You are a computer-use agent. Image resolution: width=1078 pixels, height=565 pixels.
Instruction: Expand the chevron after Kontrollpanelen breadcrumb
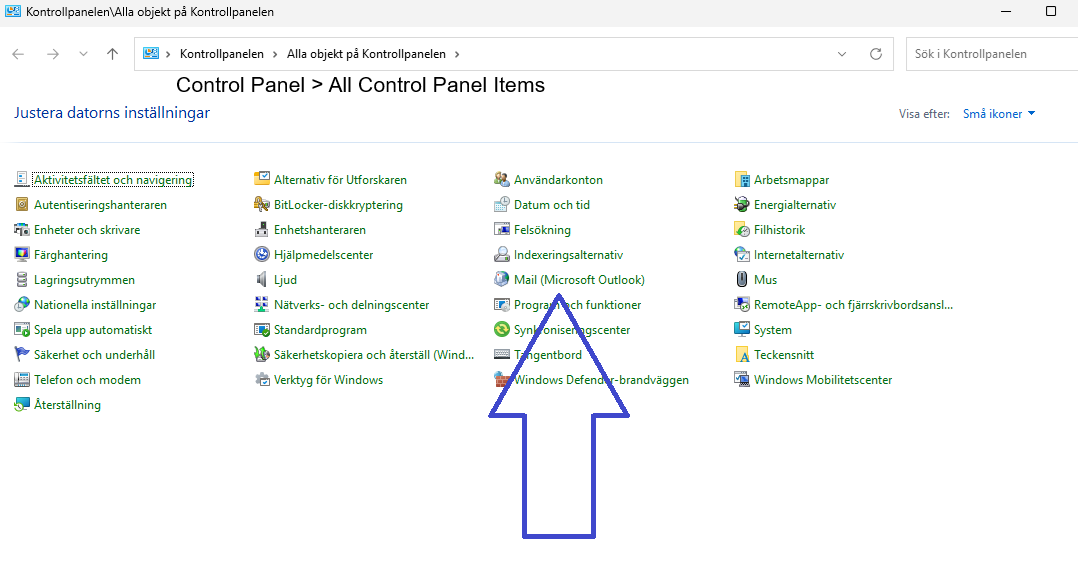point(275,54)
